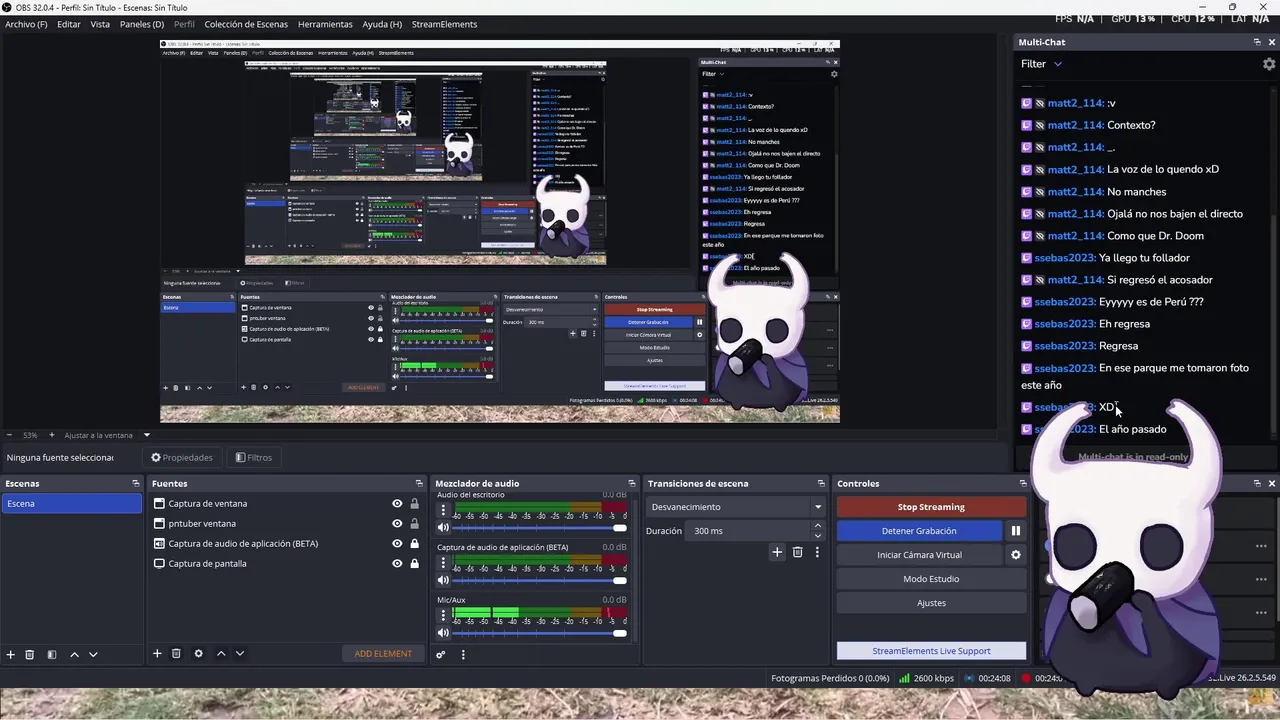Move the scene down in Escenas panel
Image resolution: width=1280 pixels, height=720 pixels.
coord(93,654)
